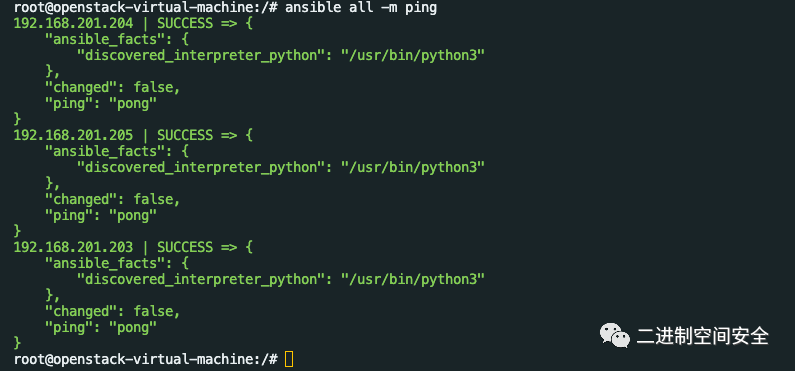Image resolution: width=795 pixels, height=371 pixels.
Task: Click the "pong" value for host 203
Action: pyautogui.click(x=133, y=327)
